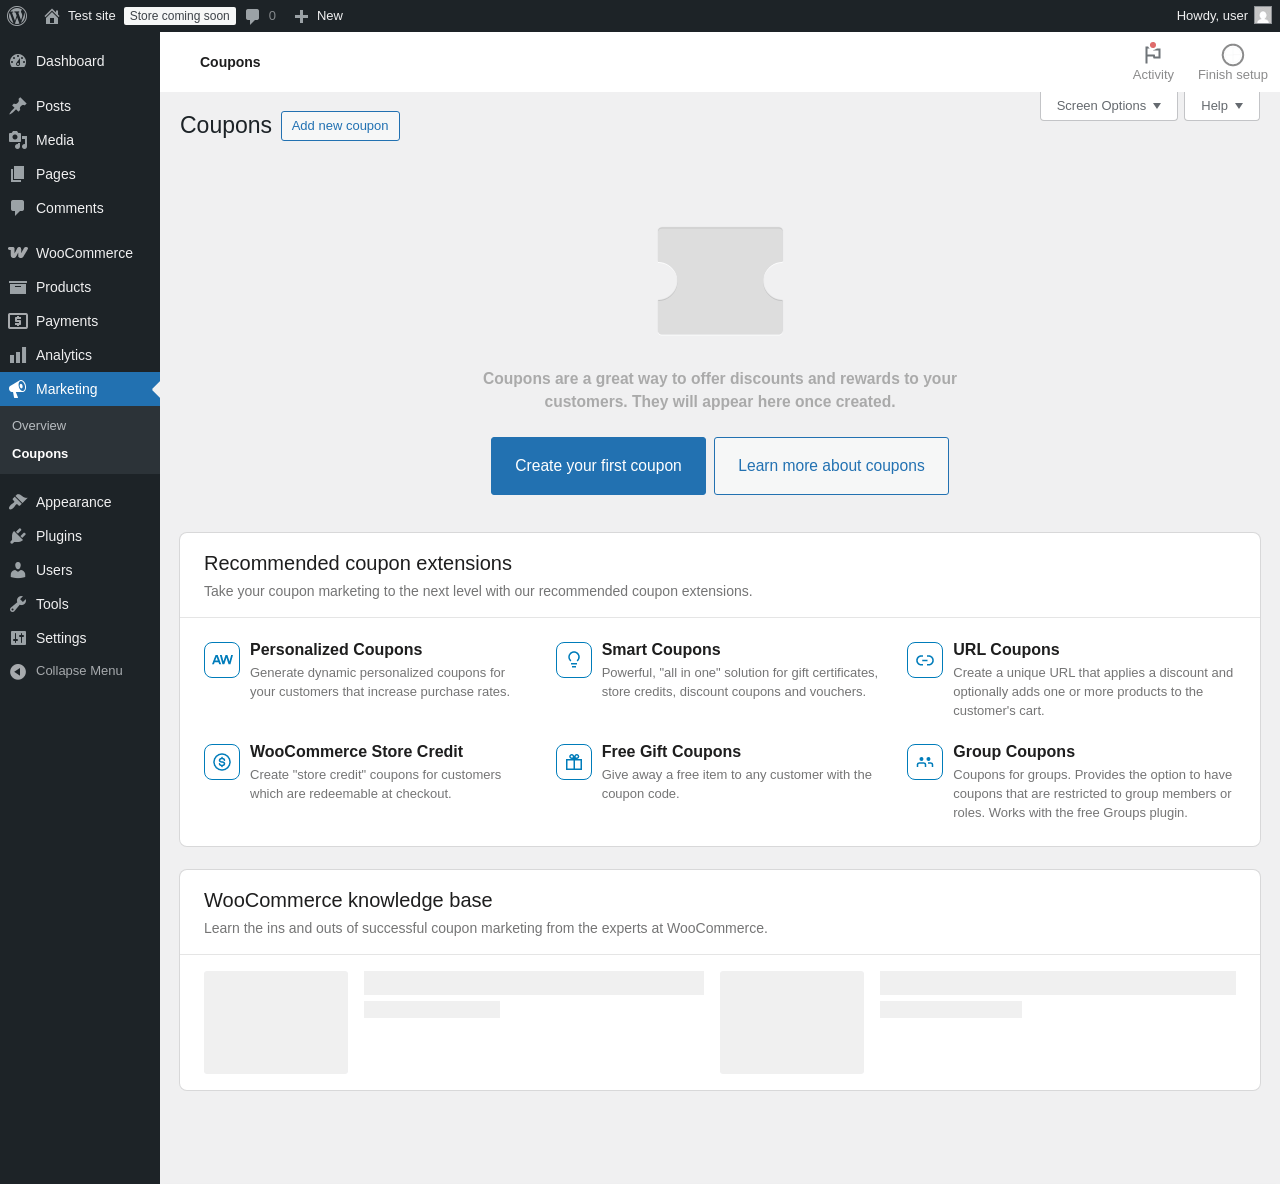Click the Appearance paintbrush icon
Screen dimensions: 1280x1184
click(18, 502)
